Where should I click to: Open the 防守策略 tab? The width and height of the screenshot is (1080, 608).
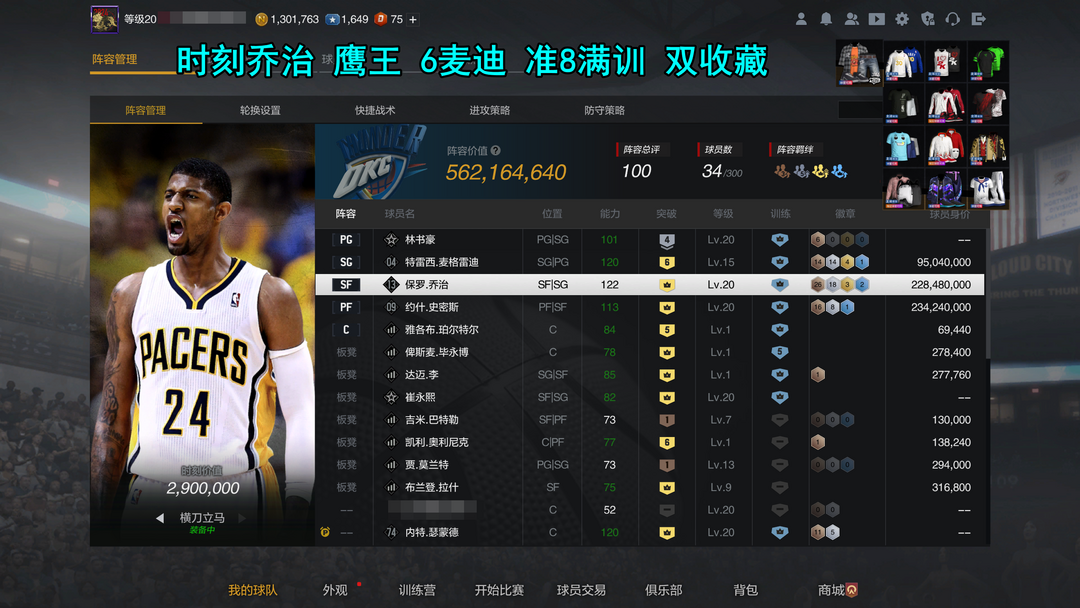point(604,110)
